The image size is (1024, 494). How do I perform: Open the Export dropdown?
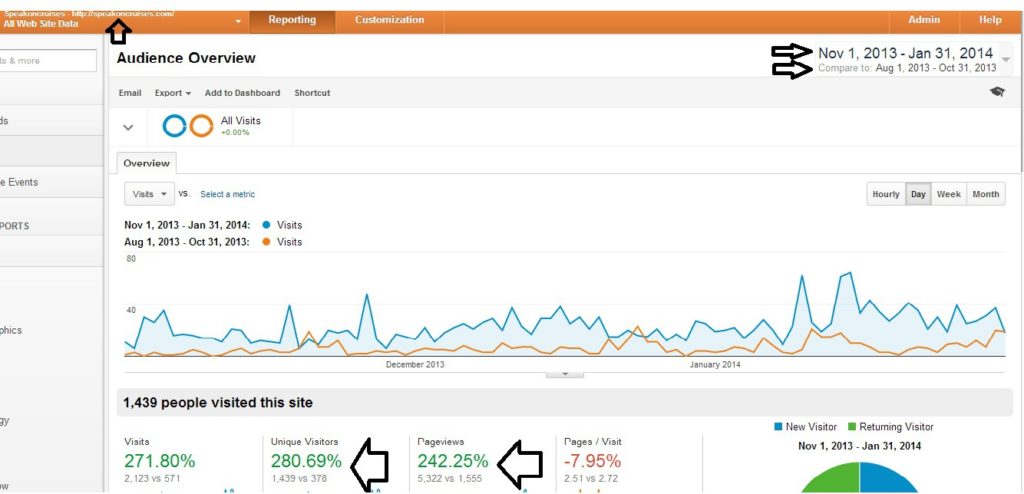point(172,93)
